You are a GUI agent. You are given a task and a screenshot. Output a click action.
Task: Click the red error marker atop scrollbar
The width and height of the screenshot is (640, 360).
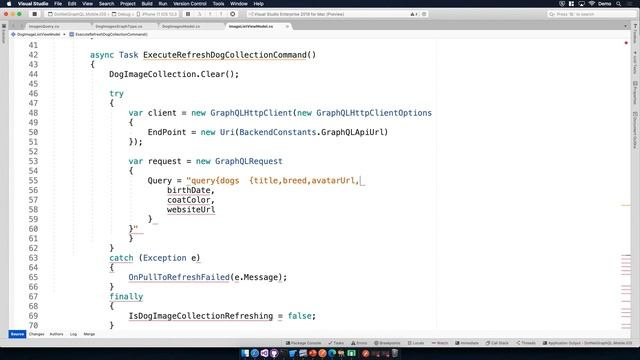click(x=626, y=43)
